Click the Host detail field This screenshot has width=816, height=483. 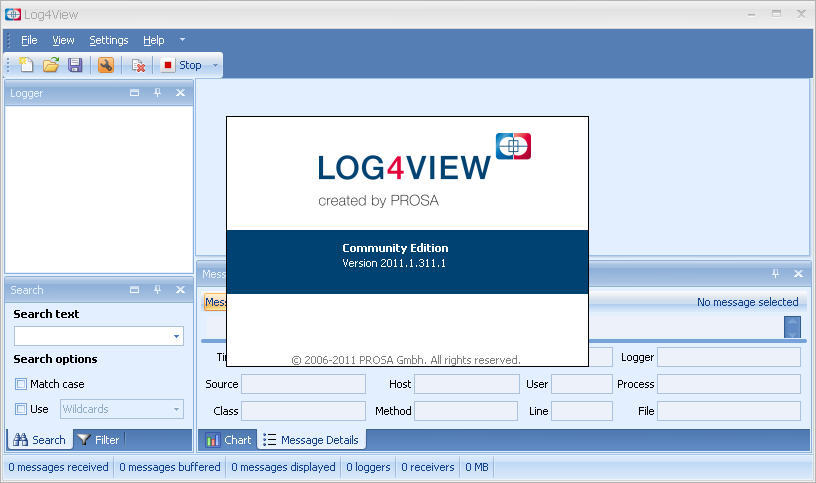click(x=466, y=384)
